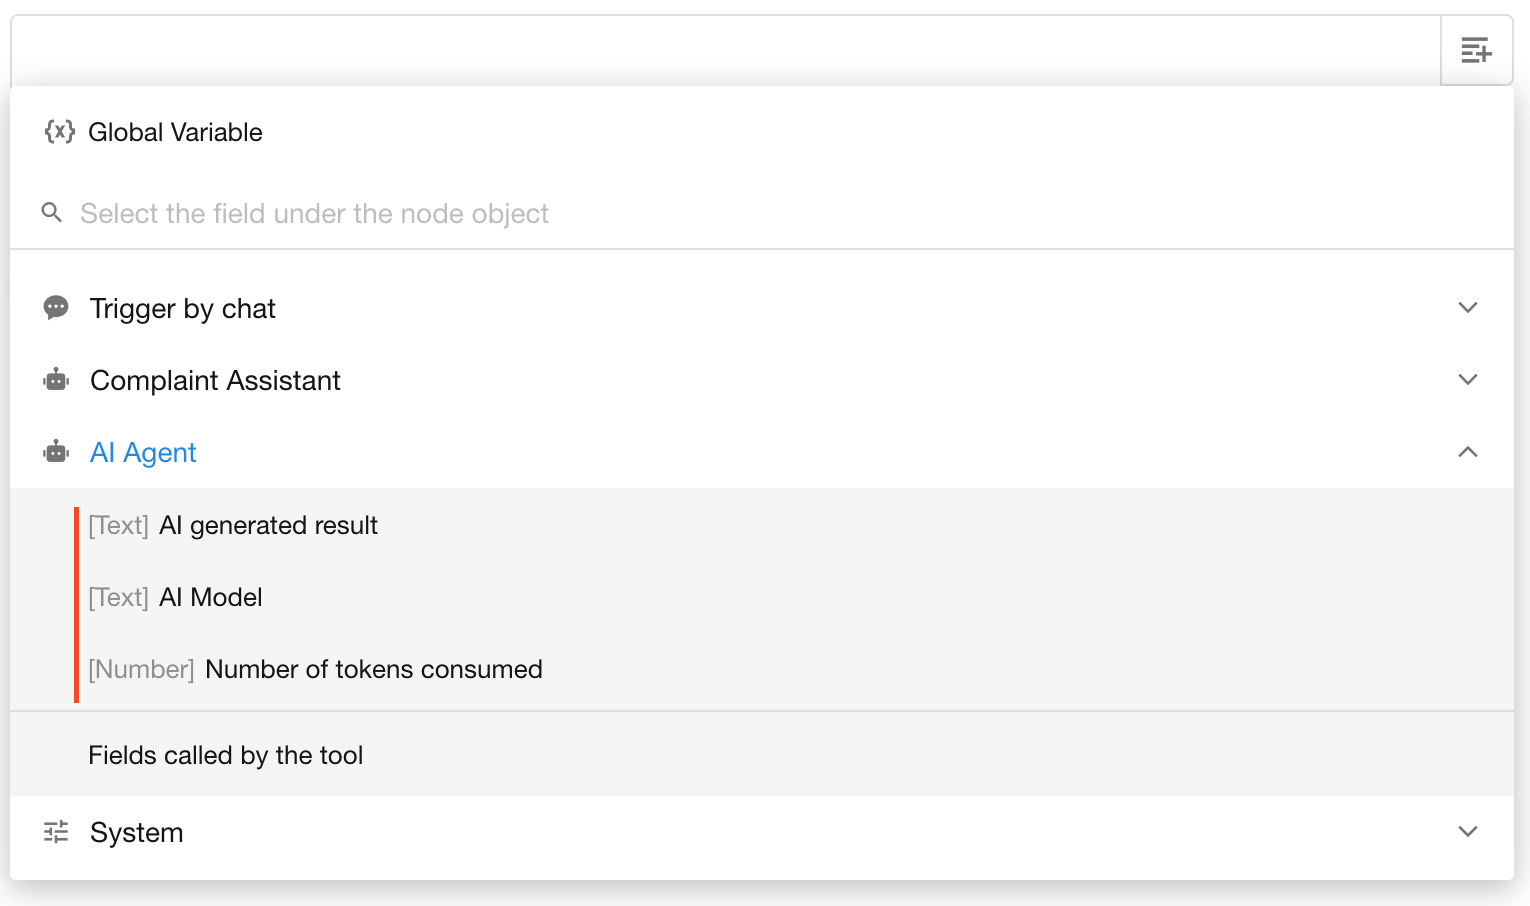Image resolution: width=1530 pixels, height=906 pixels.
Task: Expand the System section chevron
Action: coord(1467,832)
